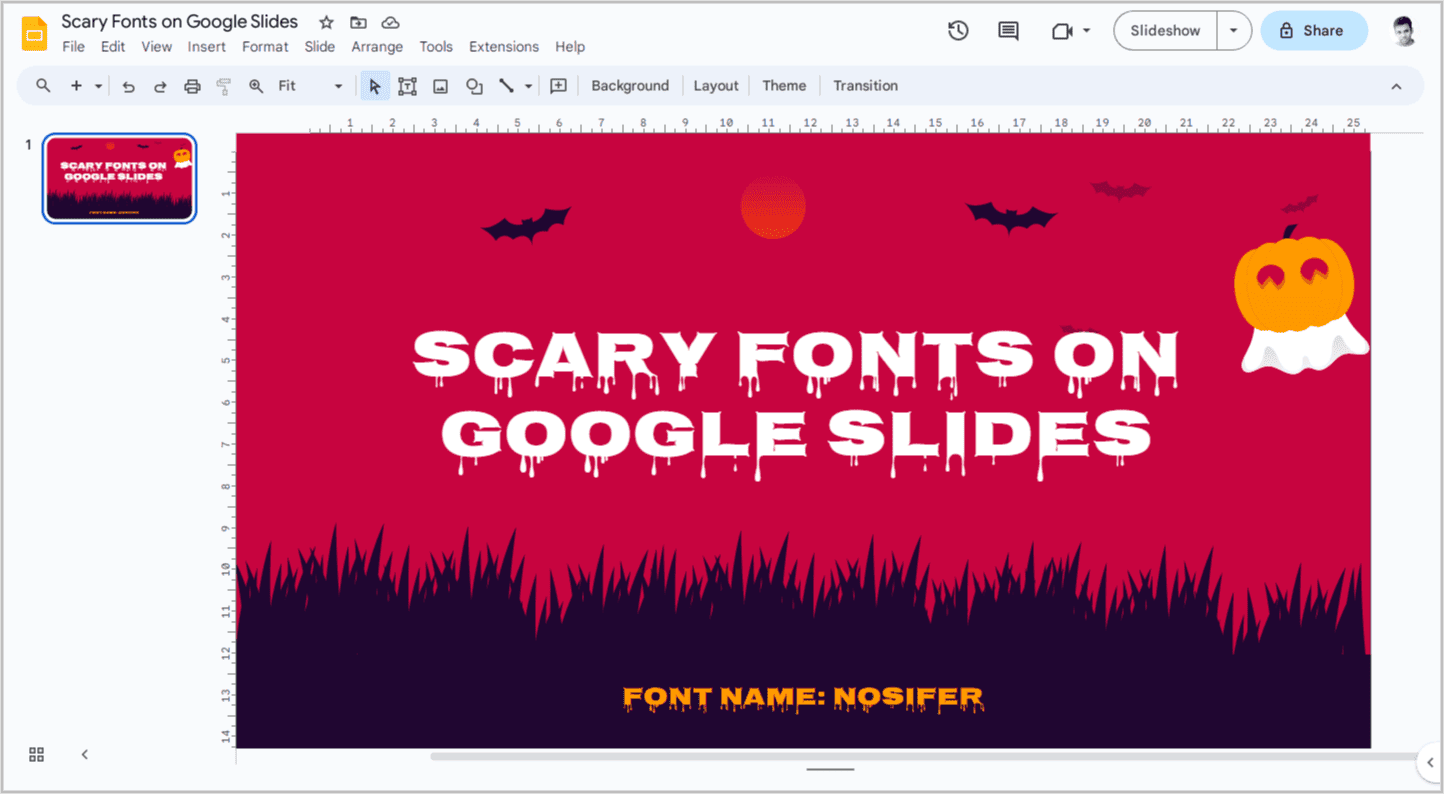This screenshot has width=1444, height=794.
Task: Select the orange moon shape
Action: tap(773, 207)
